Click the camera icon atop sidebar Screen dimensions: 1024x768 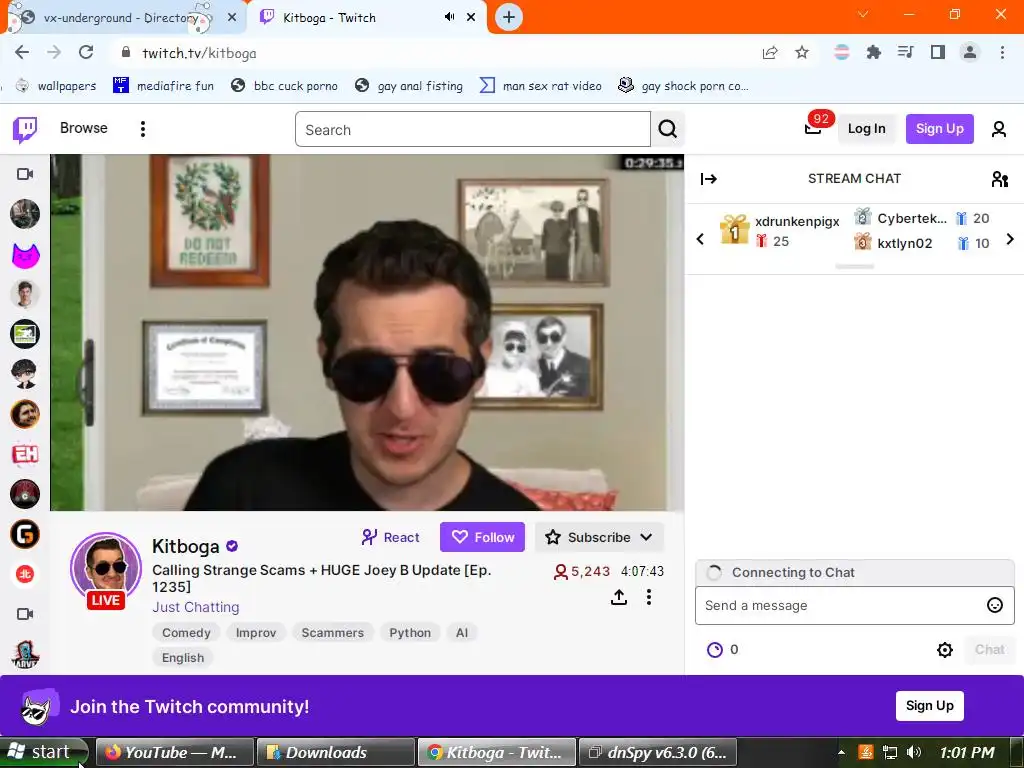(25, 174)
